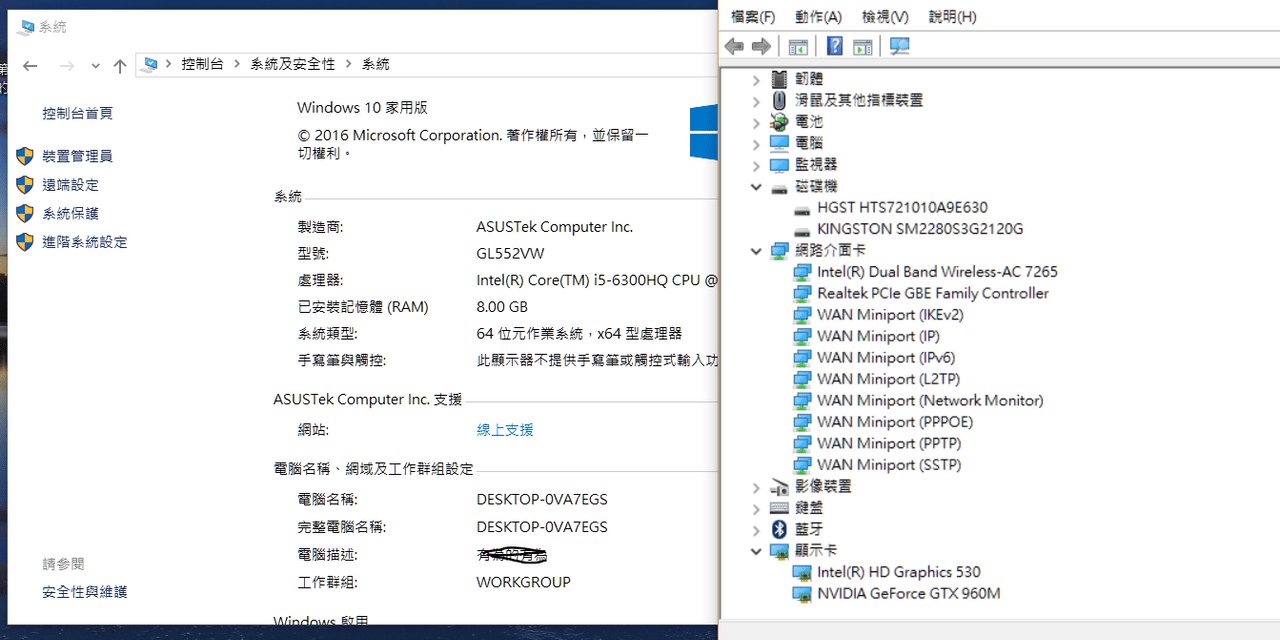The image size is (1280, 640).
Task: Expand the 影像裝置 category
Action: [x=756, y=487]
